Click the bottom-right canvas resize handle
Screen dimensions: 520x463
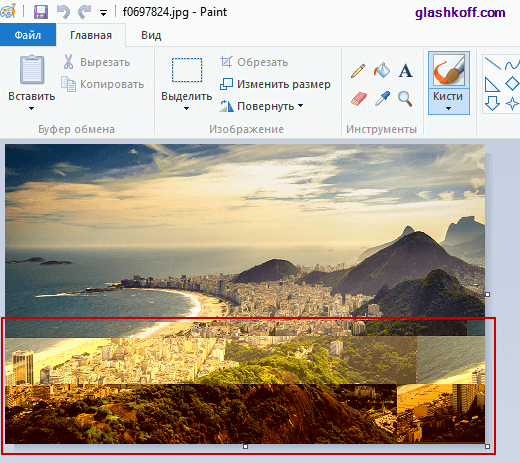[488, 446]
